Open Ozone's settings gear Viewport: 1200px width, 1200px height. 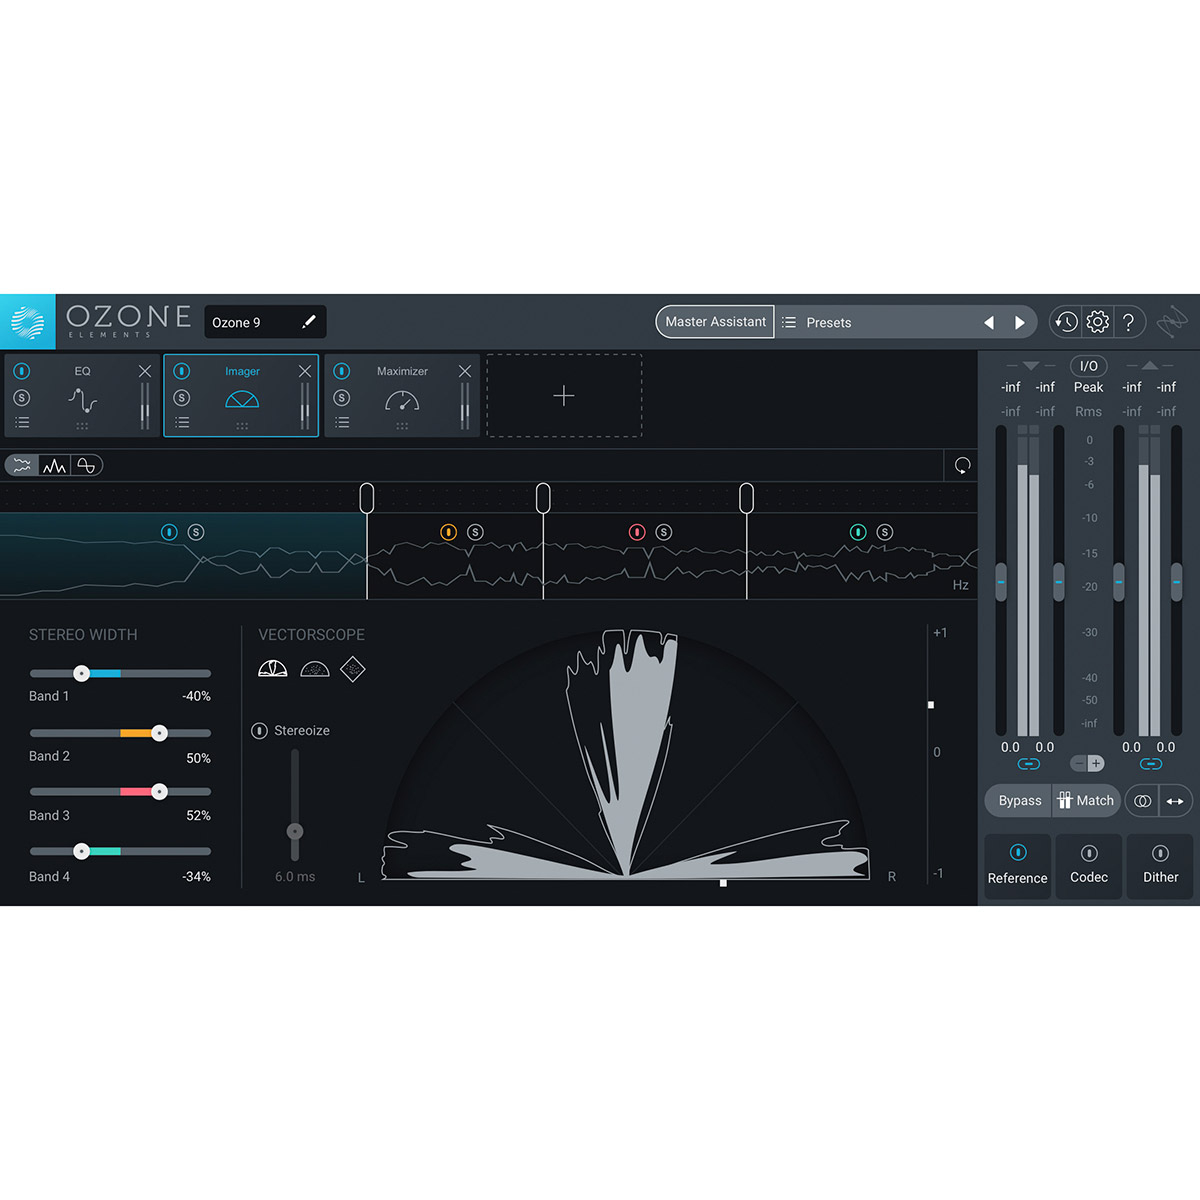pyautogui.click(x=1097, y=322)
